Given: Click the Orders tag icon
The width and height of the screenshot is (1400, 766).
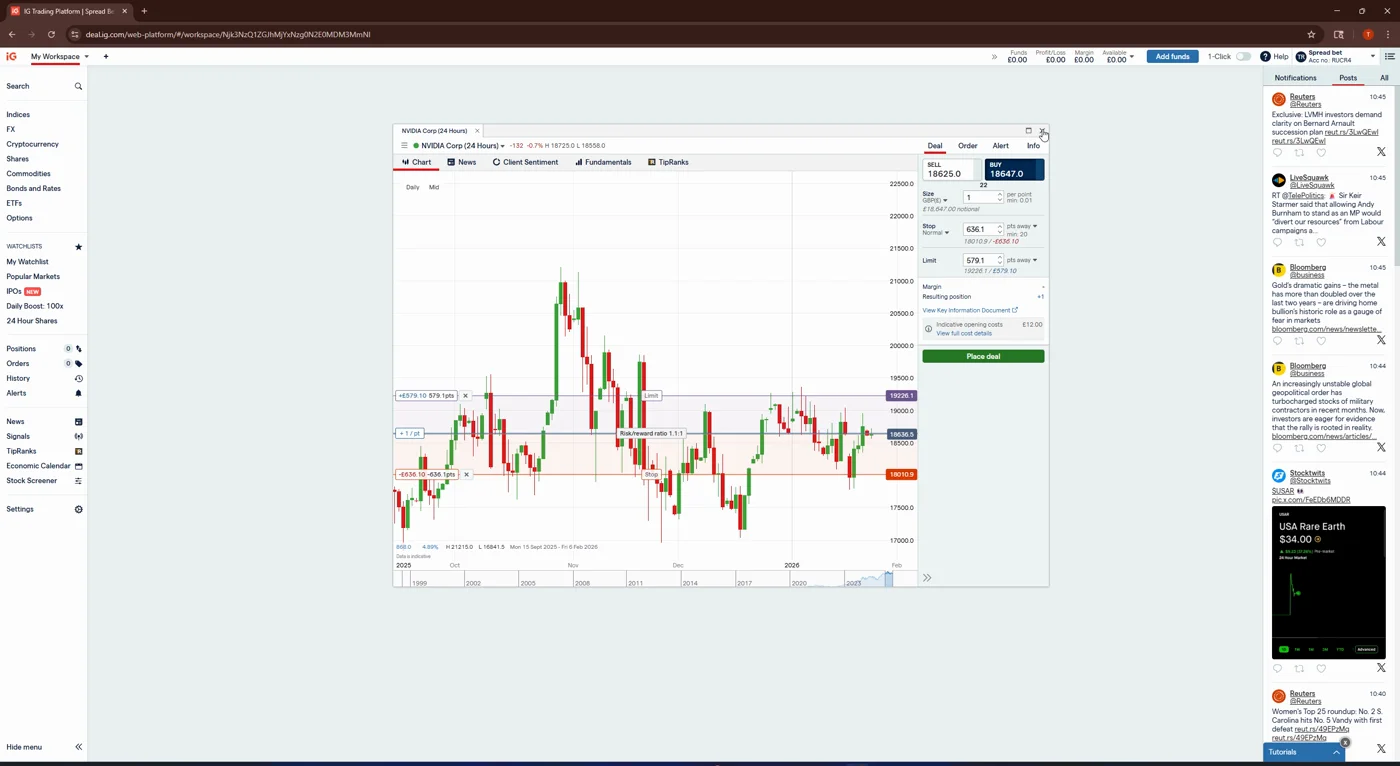Looking at the screenshot, I should pos(78,364).
